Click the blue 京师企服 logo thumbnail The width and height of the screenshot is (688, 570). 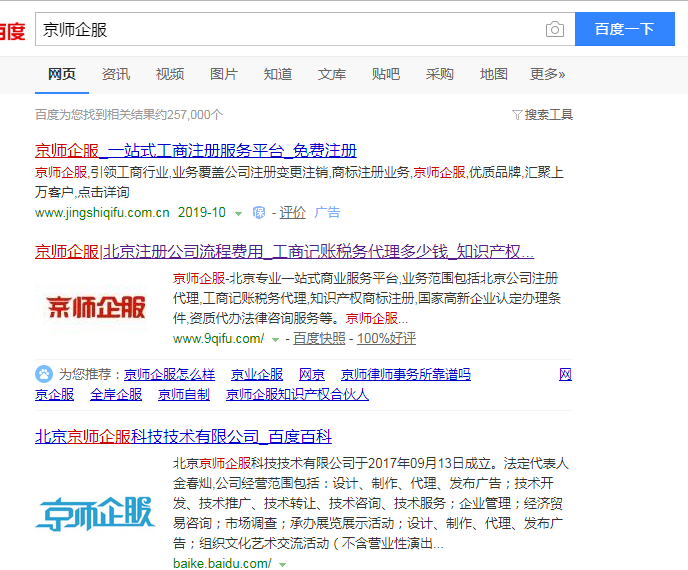[x=96, y=513]
